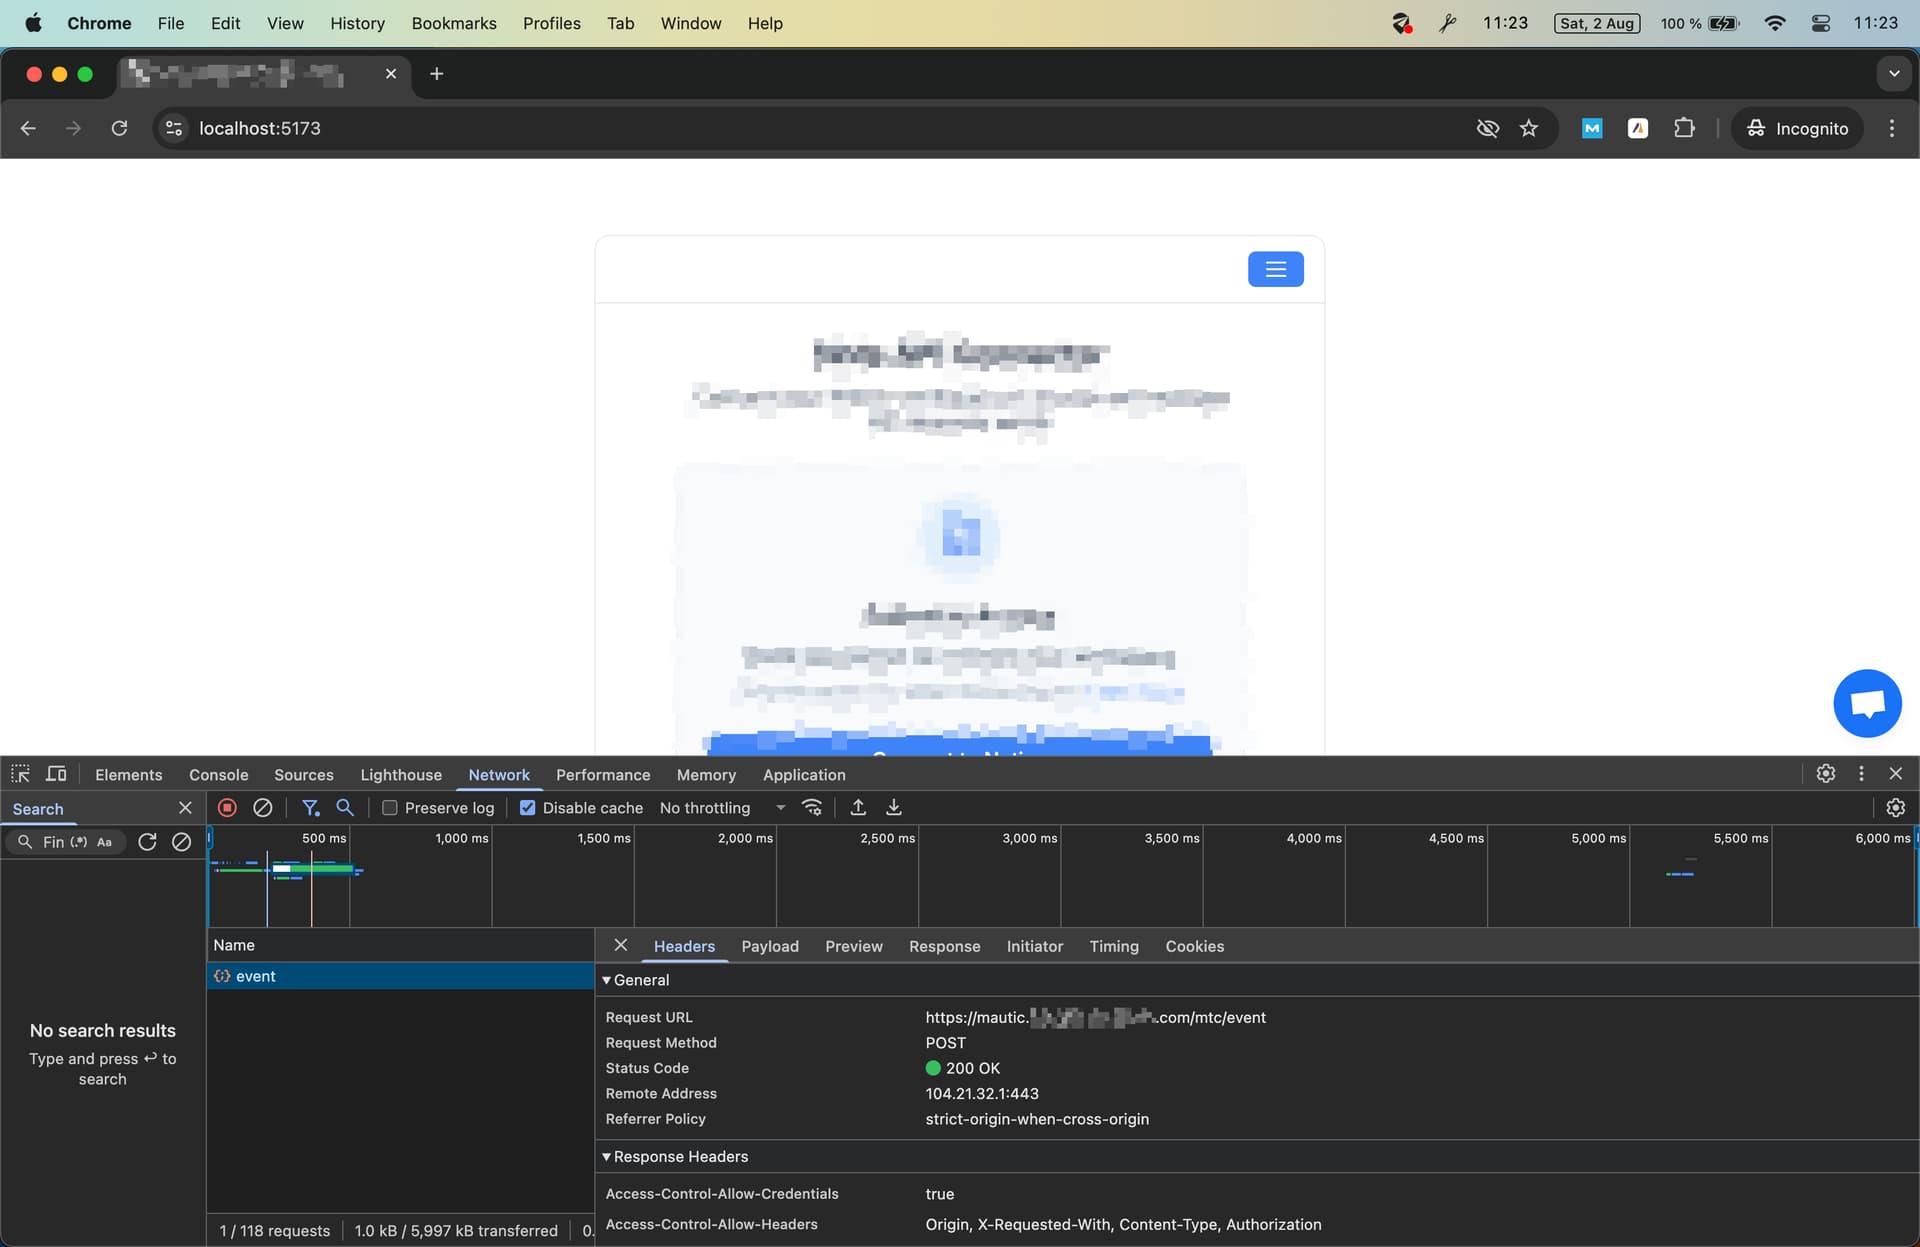1920x1247 pixels.
Task: Toggle regex option in search field
Action: point(79,842)
